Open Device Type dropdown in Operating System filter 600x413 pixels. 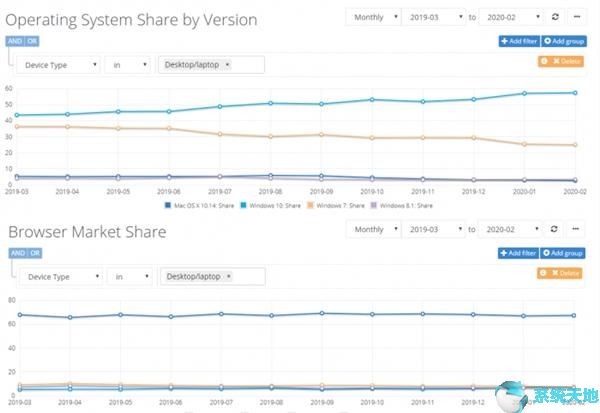[58, 65]
